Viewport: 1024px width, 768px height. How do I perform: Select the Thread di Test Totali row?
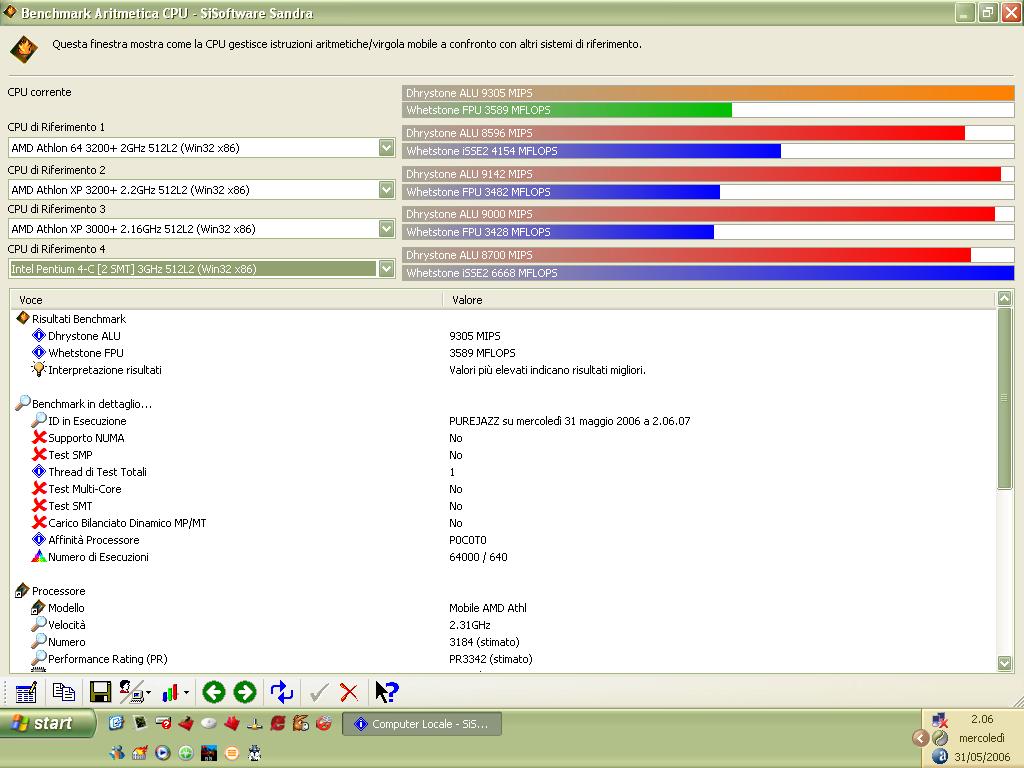pos(504,472)
